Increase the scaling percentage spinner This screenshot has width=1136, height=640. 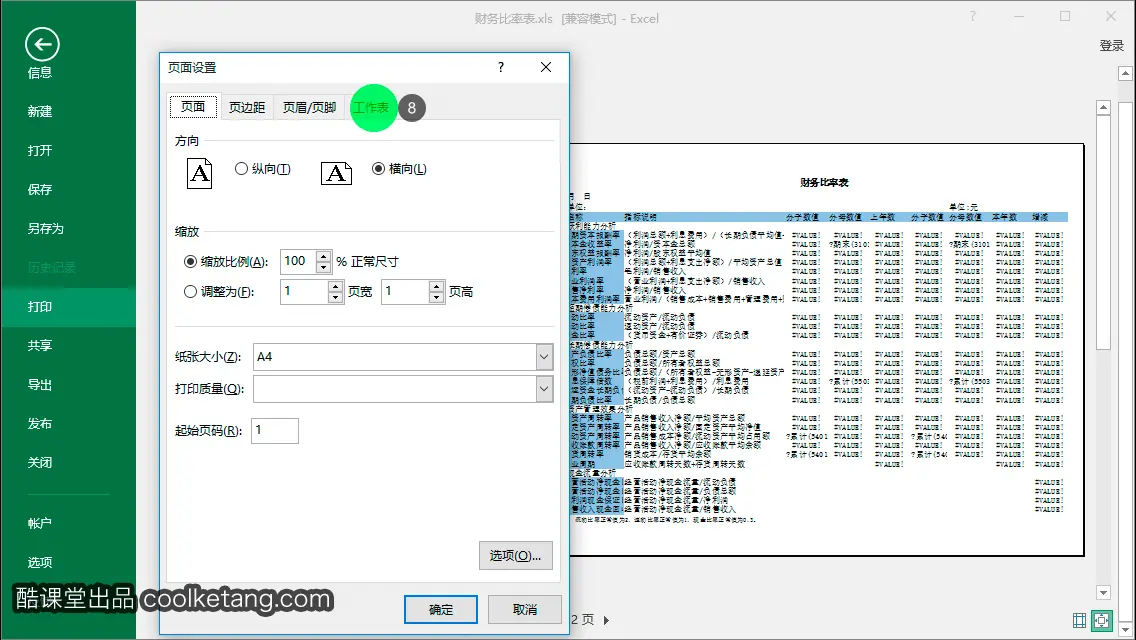point(324,255)
